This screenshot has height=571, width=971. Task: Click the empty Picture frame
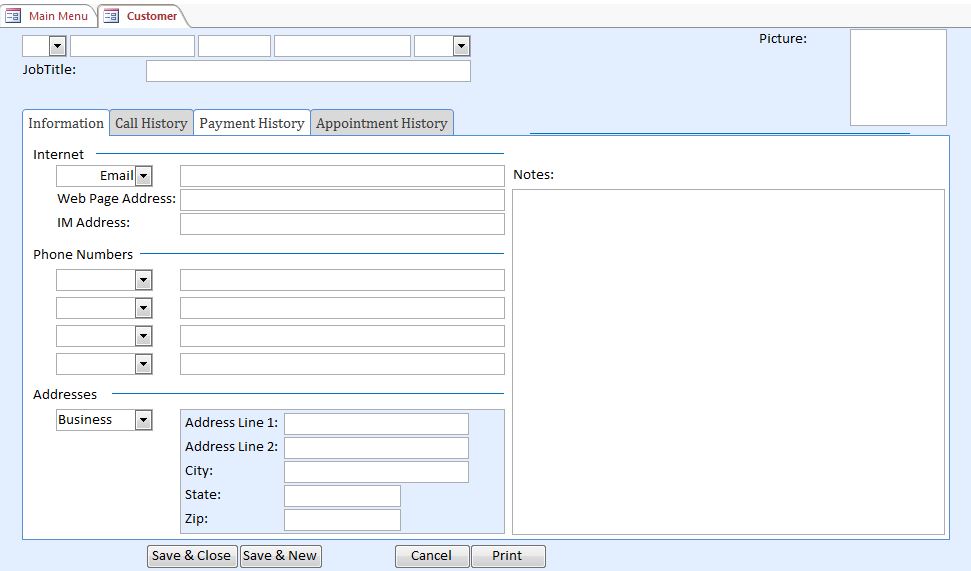pos(898,77)
